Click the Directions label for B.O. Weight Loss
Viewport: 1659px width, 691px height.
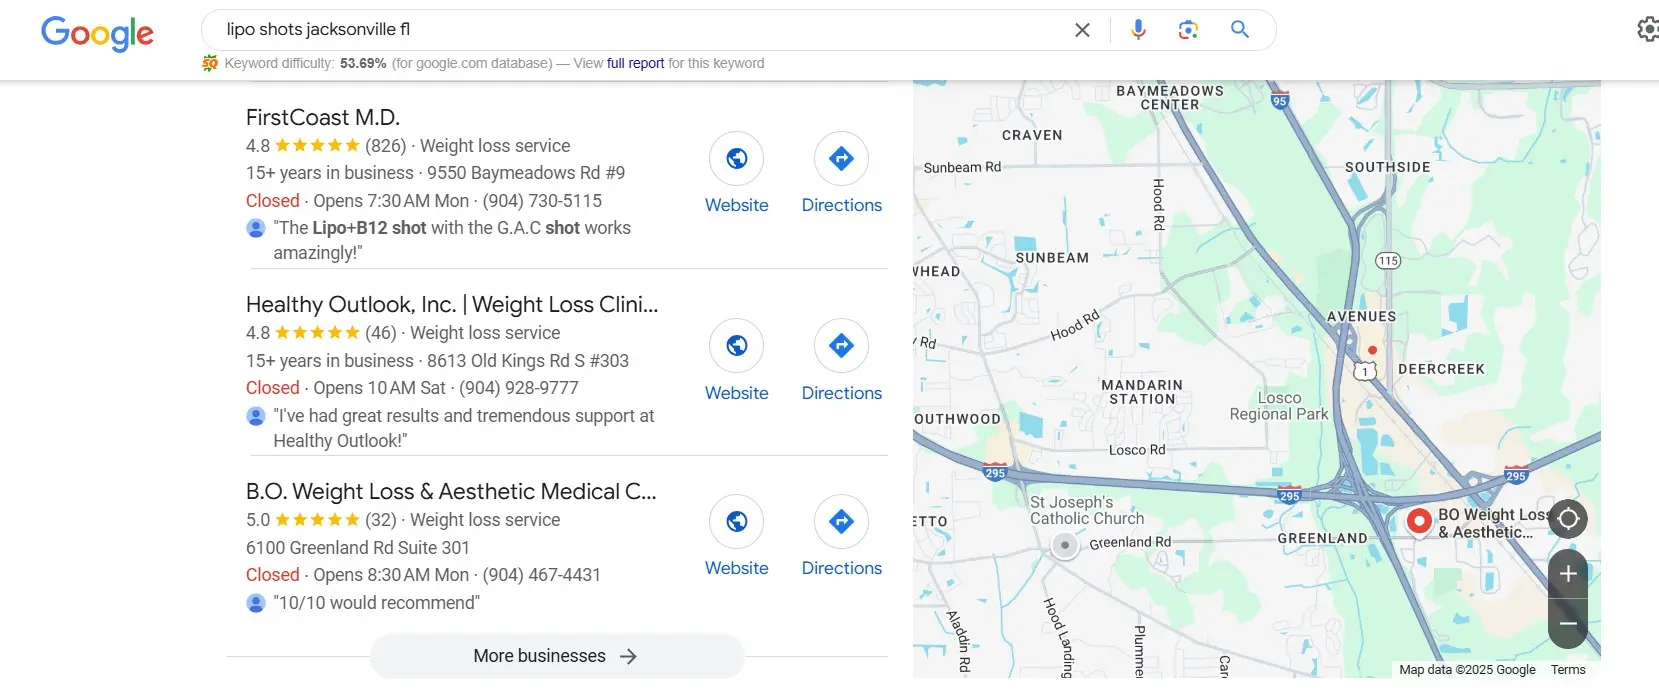coord(842,568)
